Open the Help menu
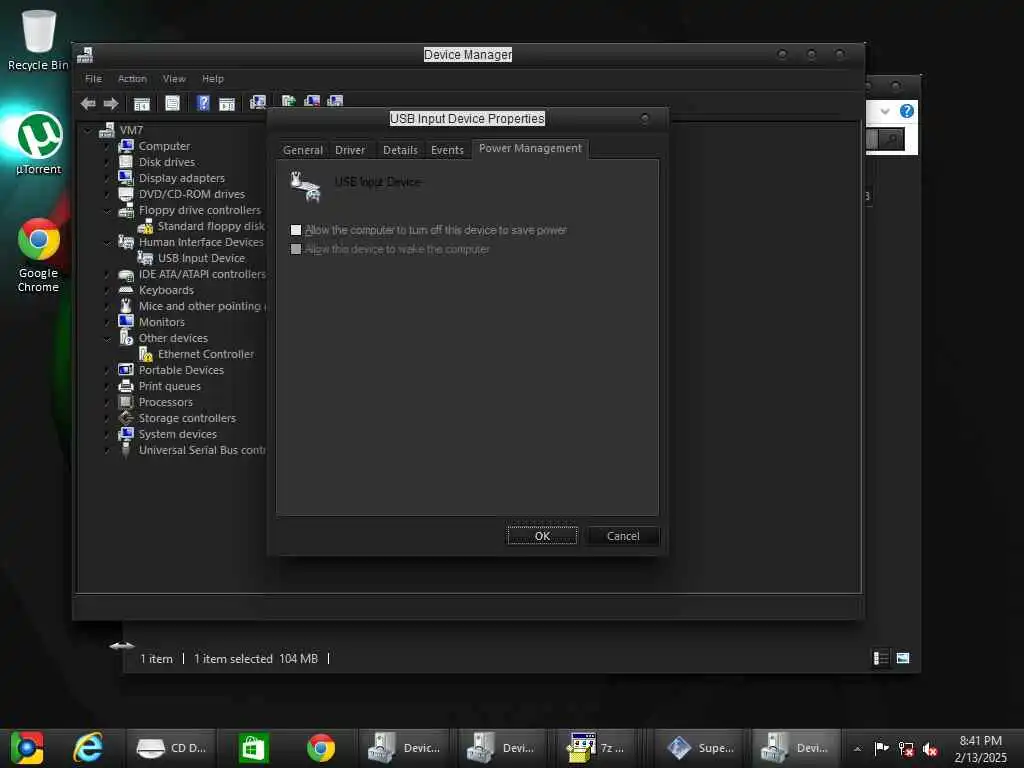 click(x=212, y=78)
